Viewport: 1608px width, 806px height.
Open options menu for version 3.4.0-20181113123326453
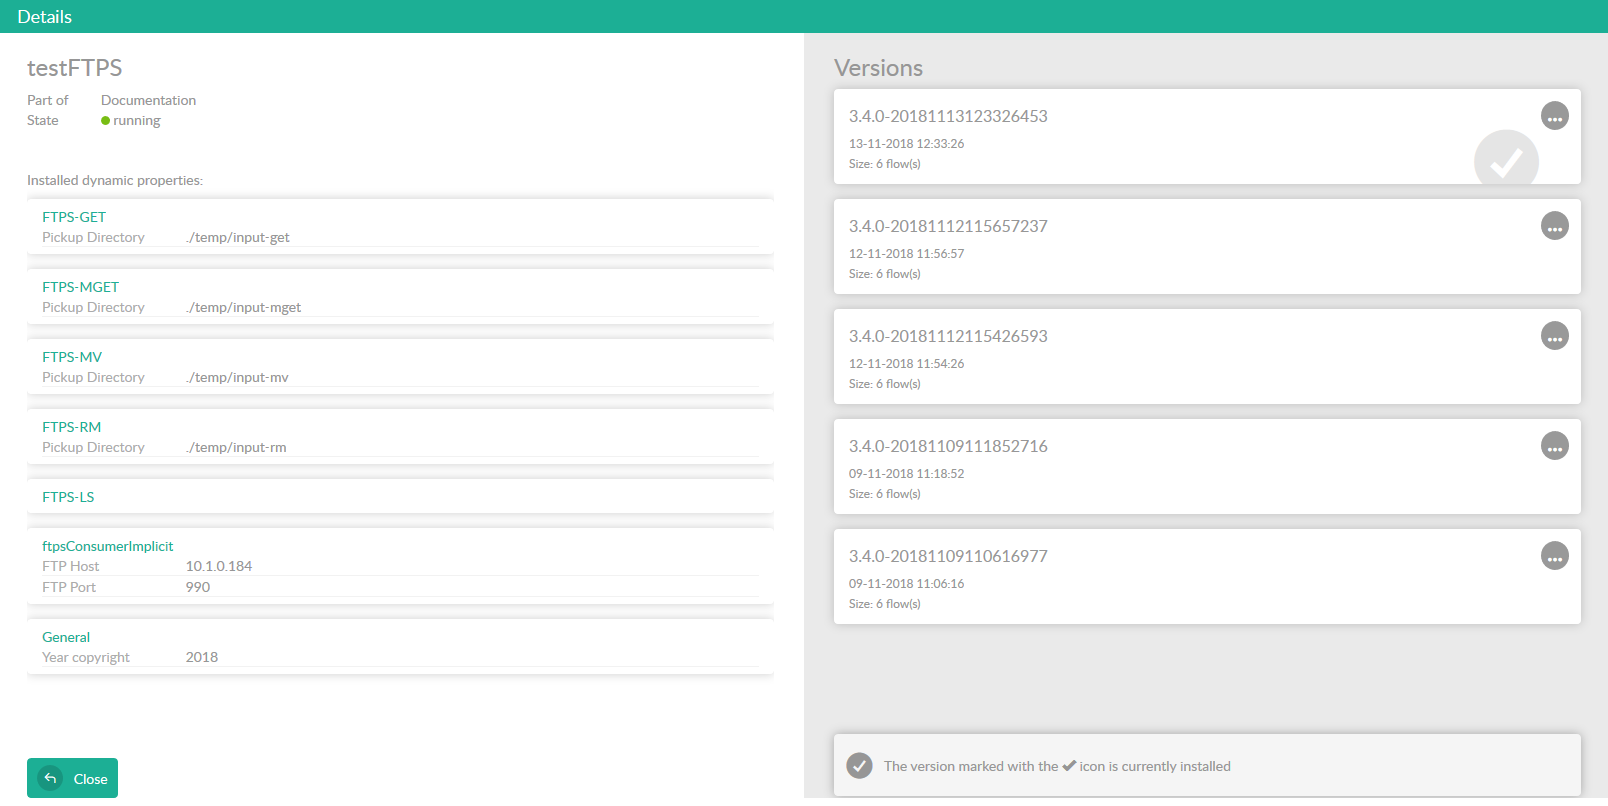pos(1554,116)
